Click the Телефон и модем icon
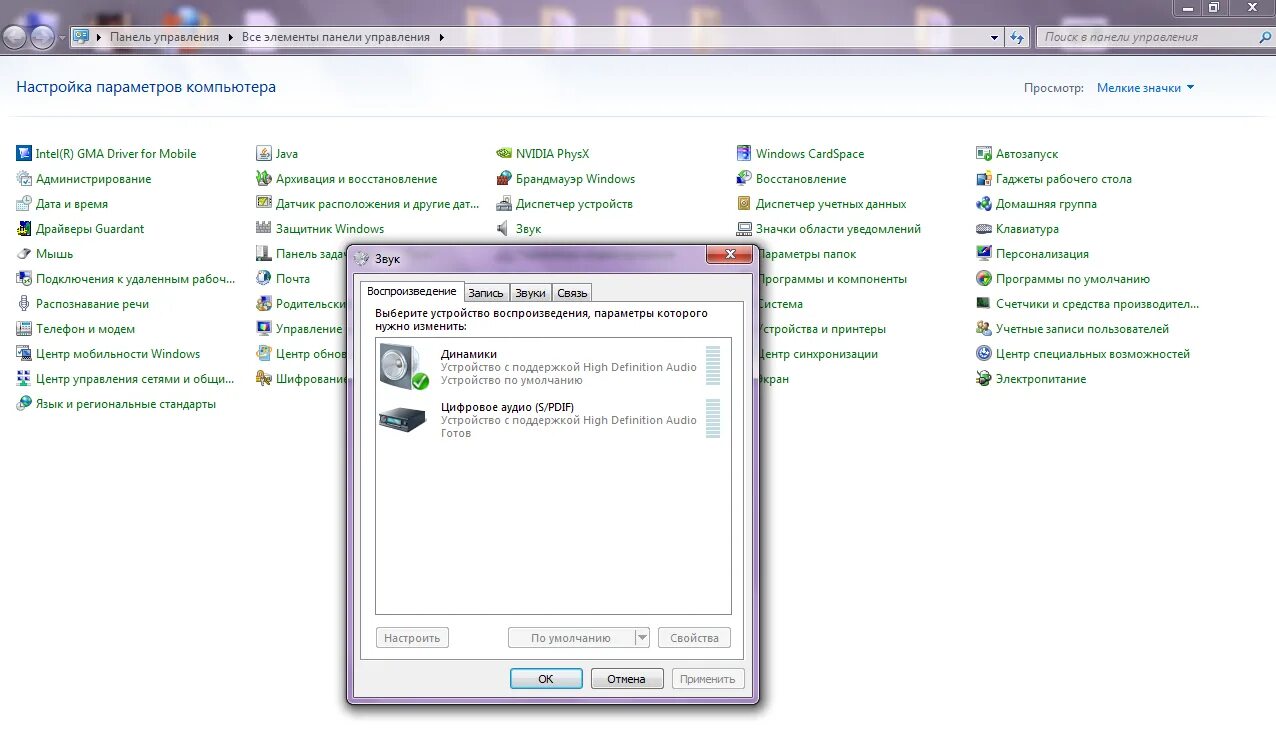 pyautogui.click(x=24, y=328)
